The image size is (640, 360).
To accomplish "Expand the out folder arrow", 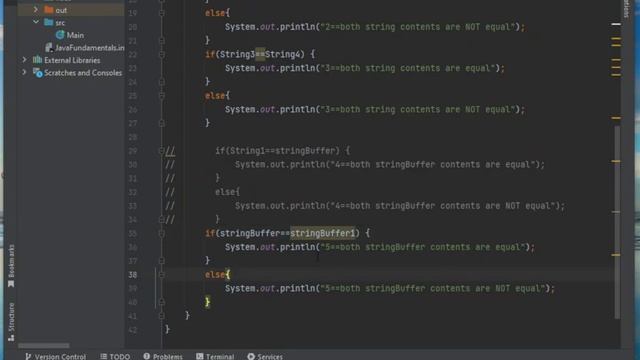I will click(36, 9).
